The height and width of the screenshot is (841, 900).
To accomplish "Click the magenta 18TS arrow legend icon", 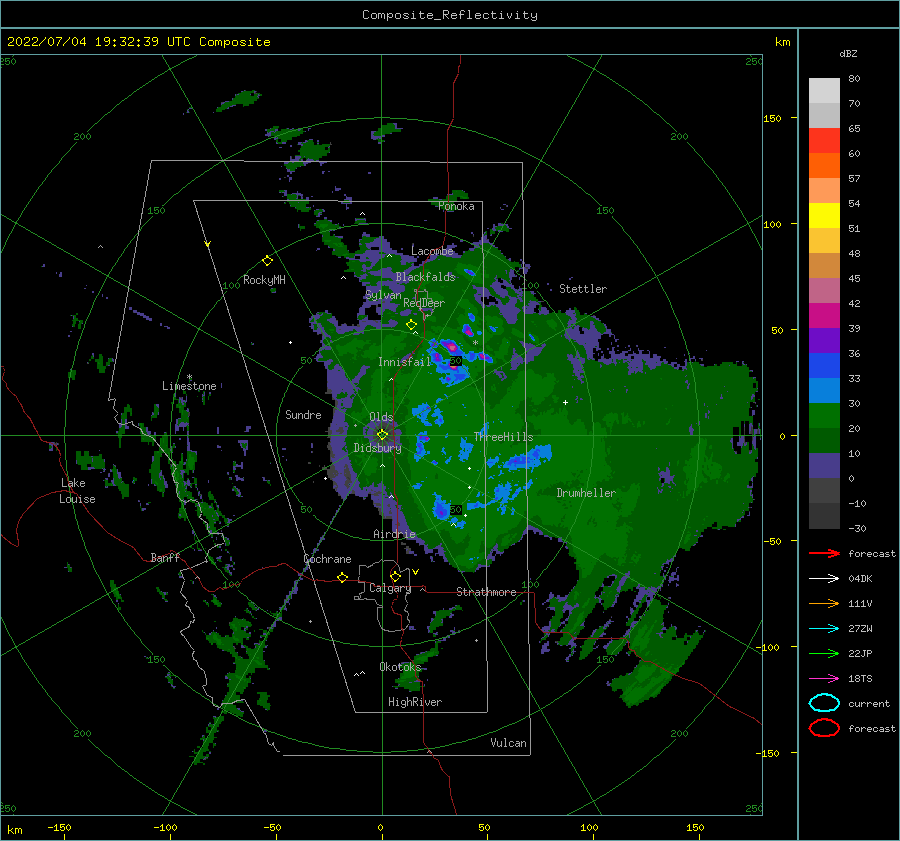I will 824,679.
